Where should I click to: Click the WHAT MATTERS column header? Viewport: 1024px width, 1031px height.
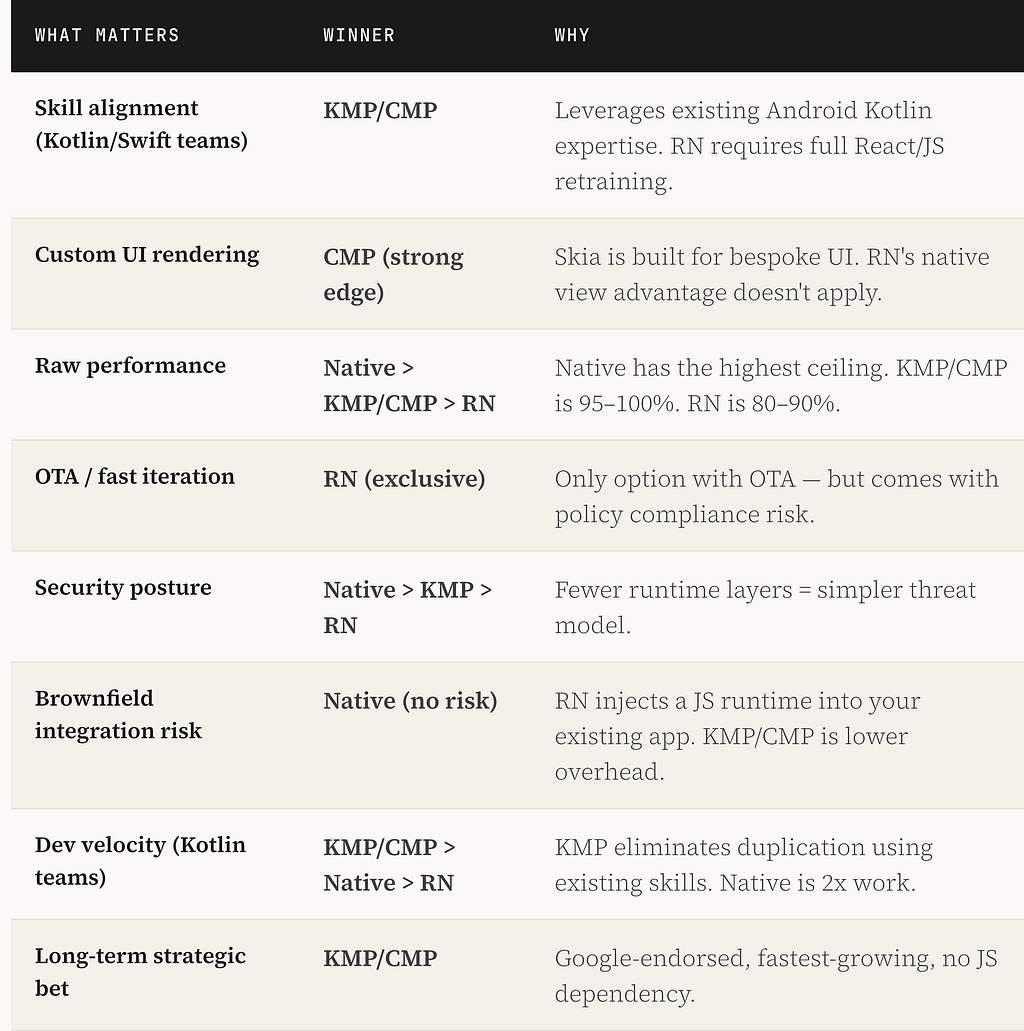pos(107,35)
